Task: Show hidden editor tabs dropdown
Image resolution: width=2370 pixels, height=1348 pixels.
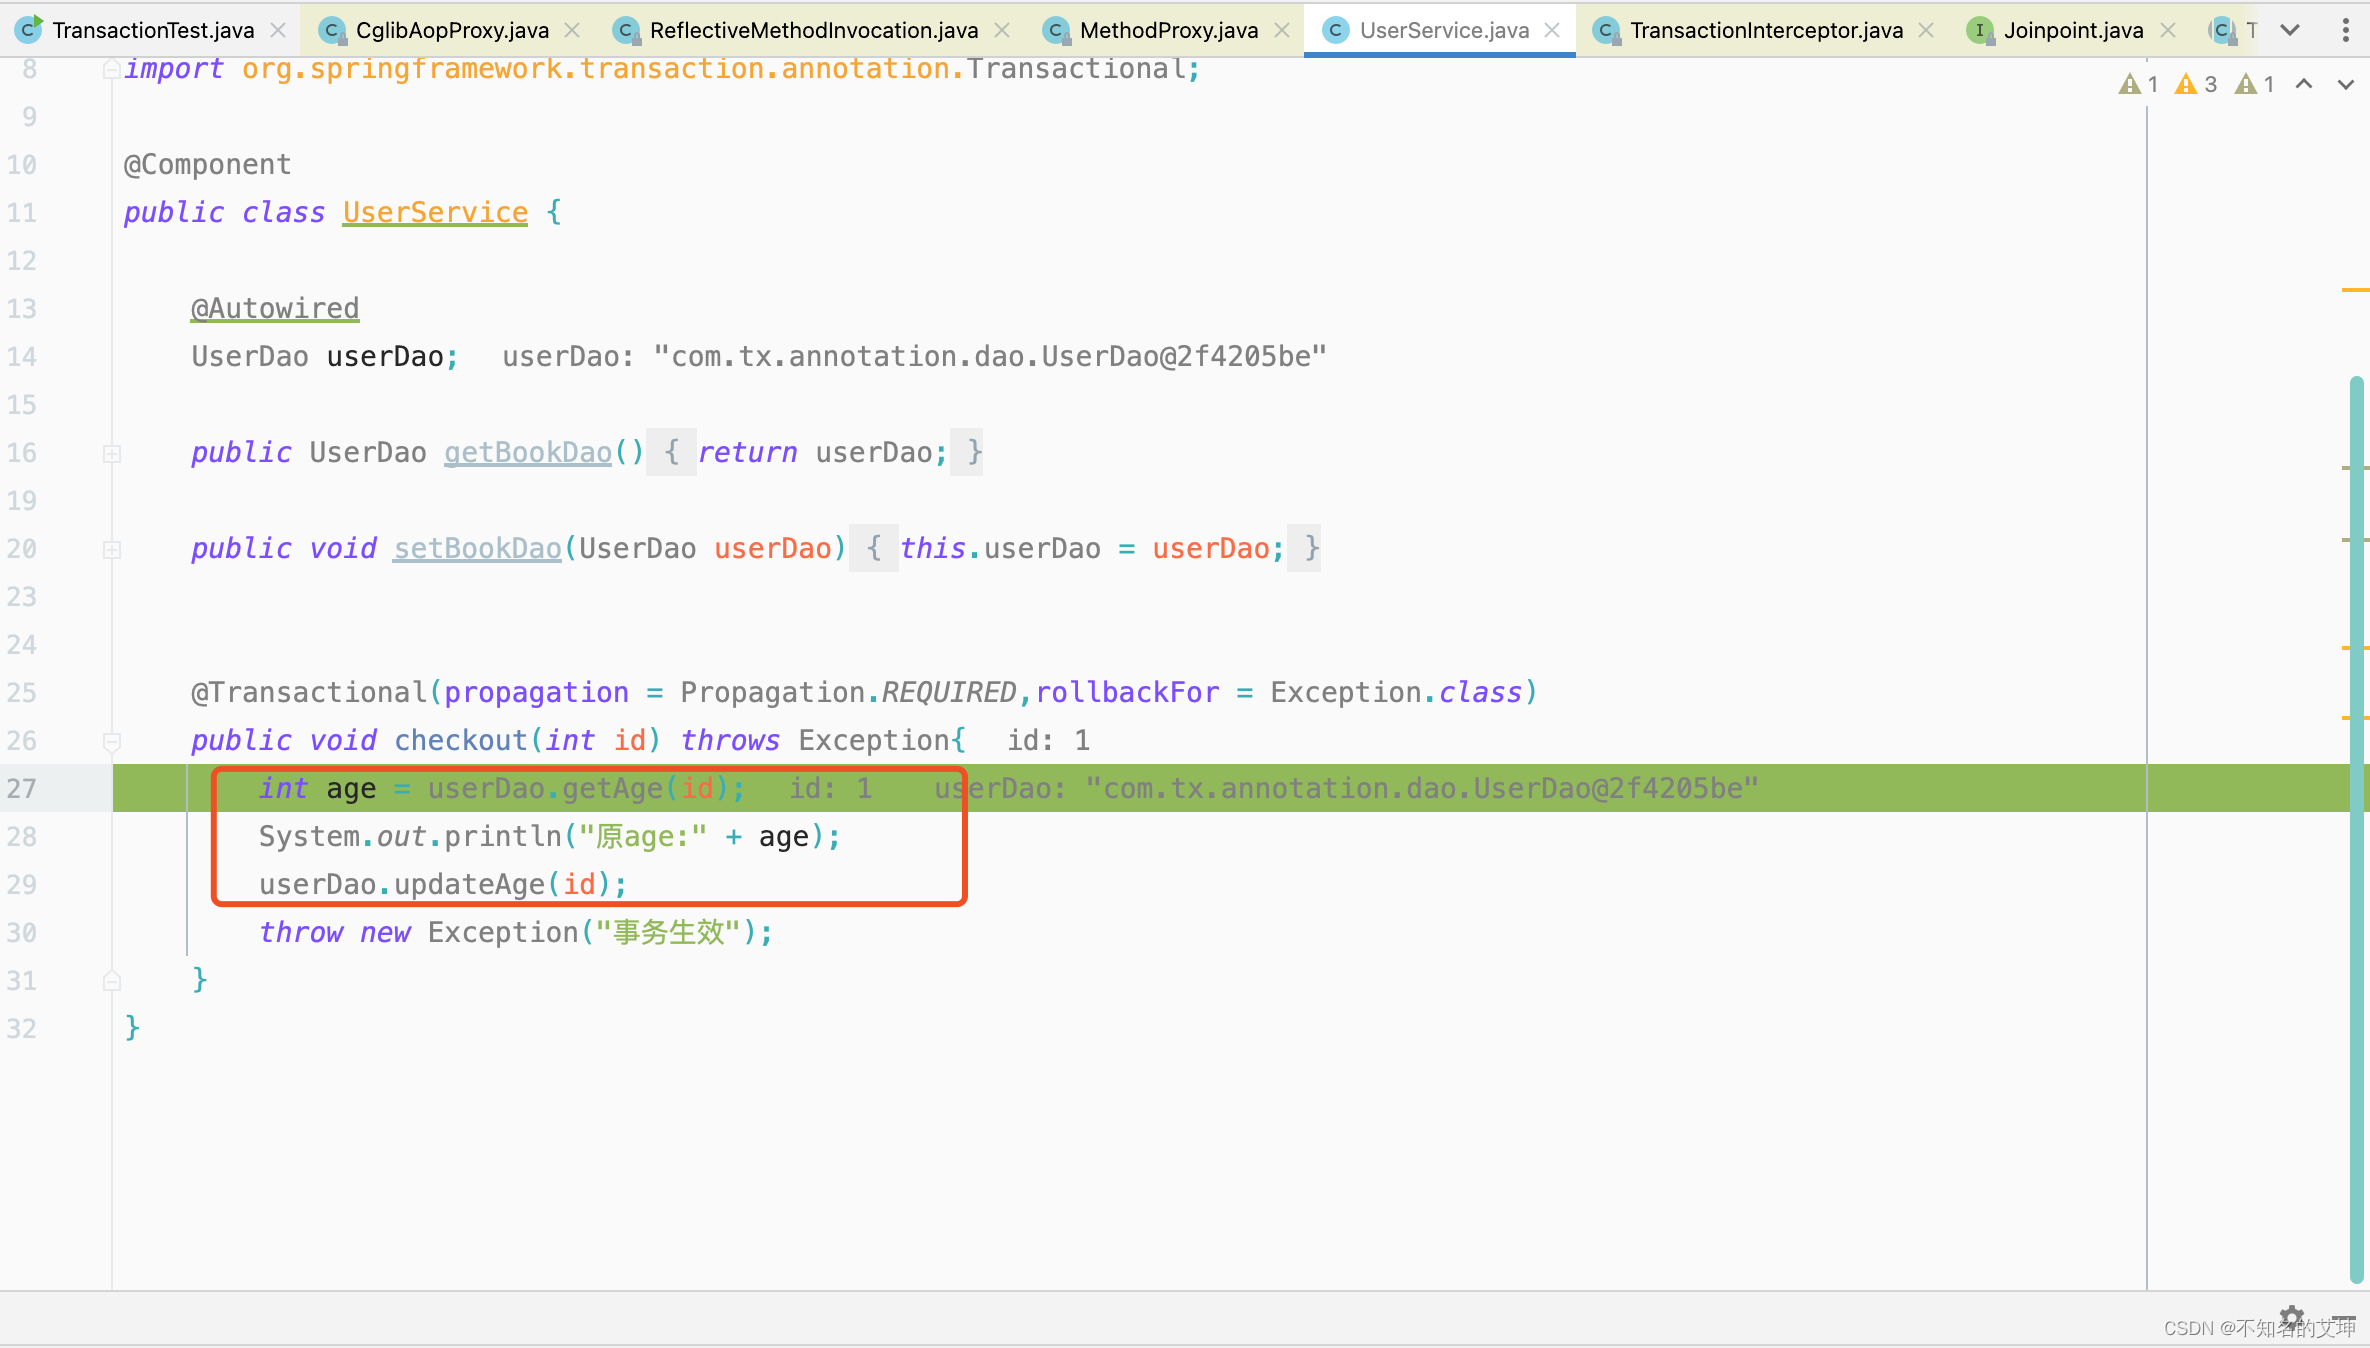Action: point(2289,30)
